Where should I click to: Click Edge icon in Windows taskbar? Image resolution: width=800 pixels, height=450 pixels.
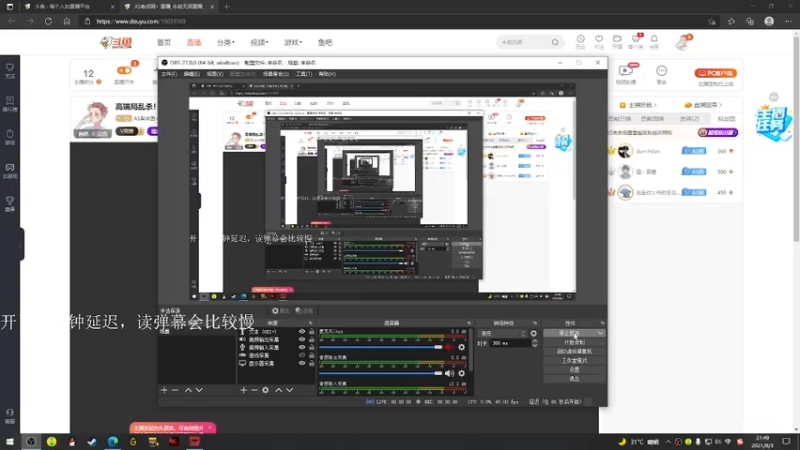pos(113,441)
